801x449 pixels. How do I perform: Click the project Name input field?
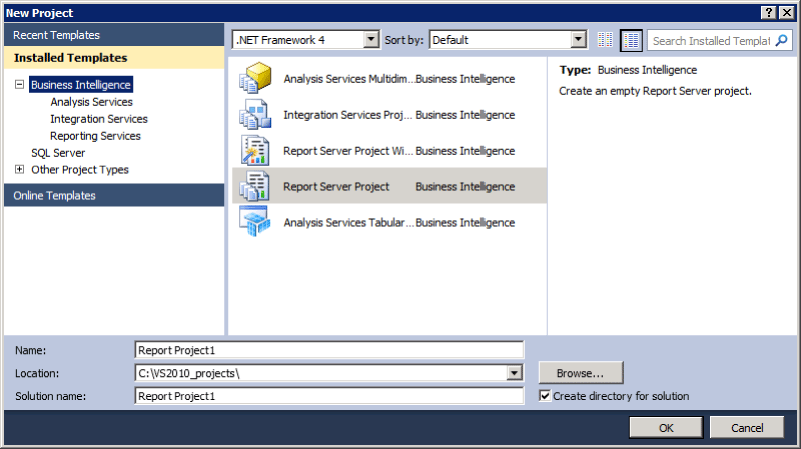point(329,350)
